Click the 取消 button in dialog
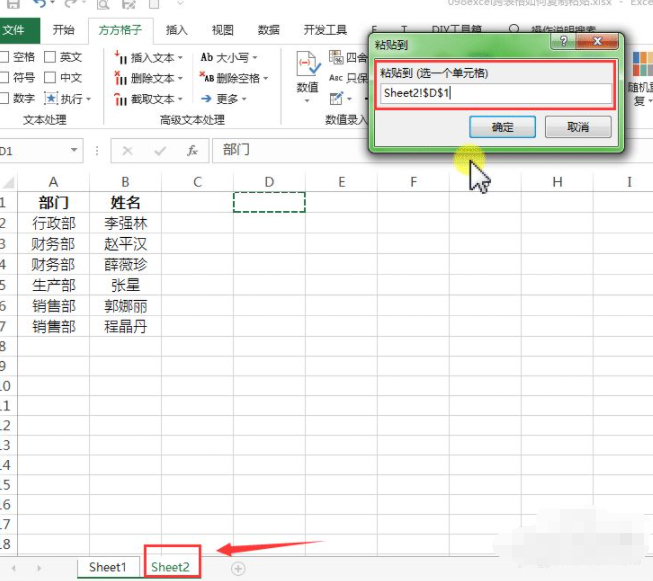Image resolution: width=653 pixels, height=581 pixels. 578,127
